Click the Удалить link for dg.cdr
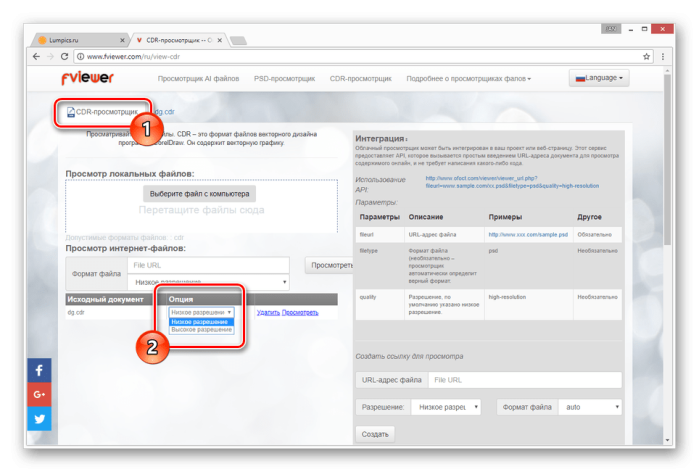 (x=268, y=312)
